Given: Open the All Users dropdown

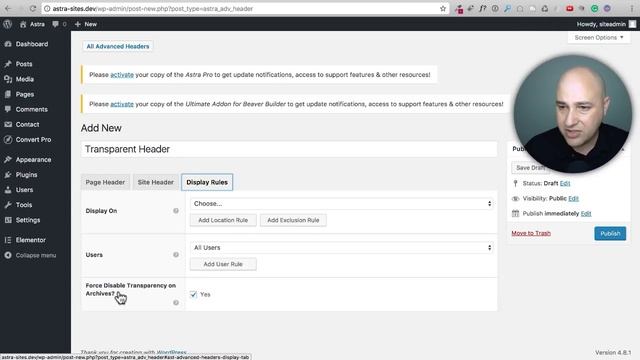Looking at the screenshot, I should (x=342, y=248).
